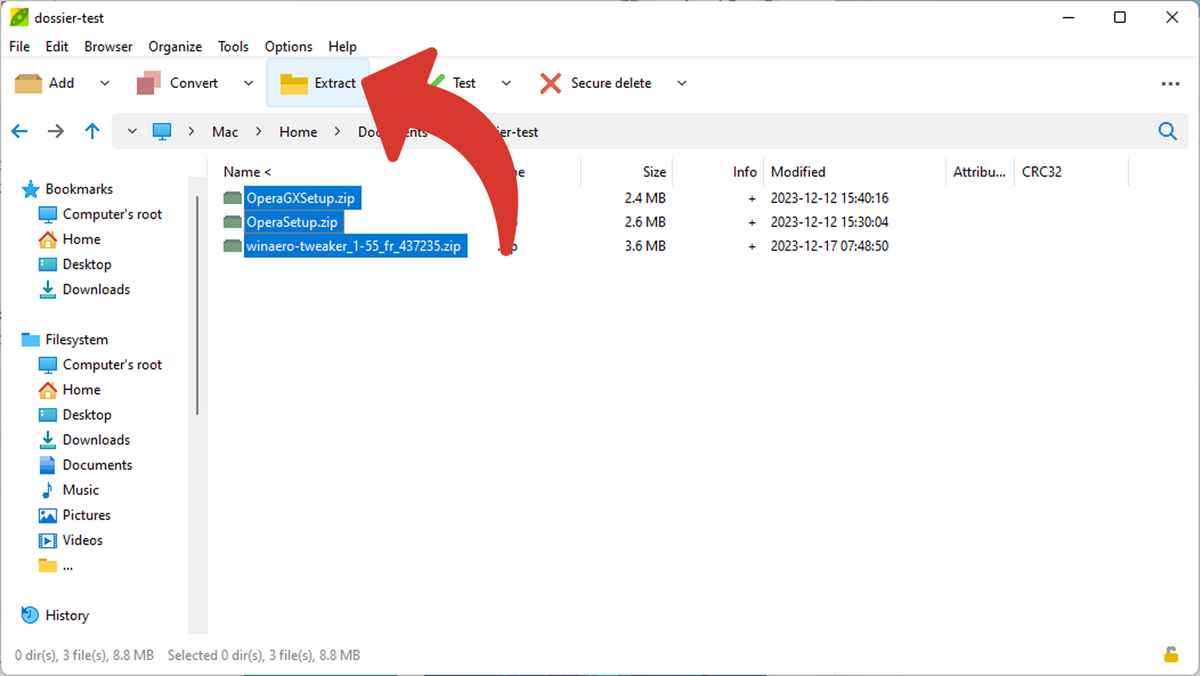
Task: Sort by the Size column header
Action: [x=654, y=172]
